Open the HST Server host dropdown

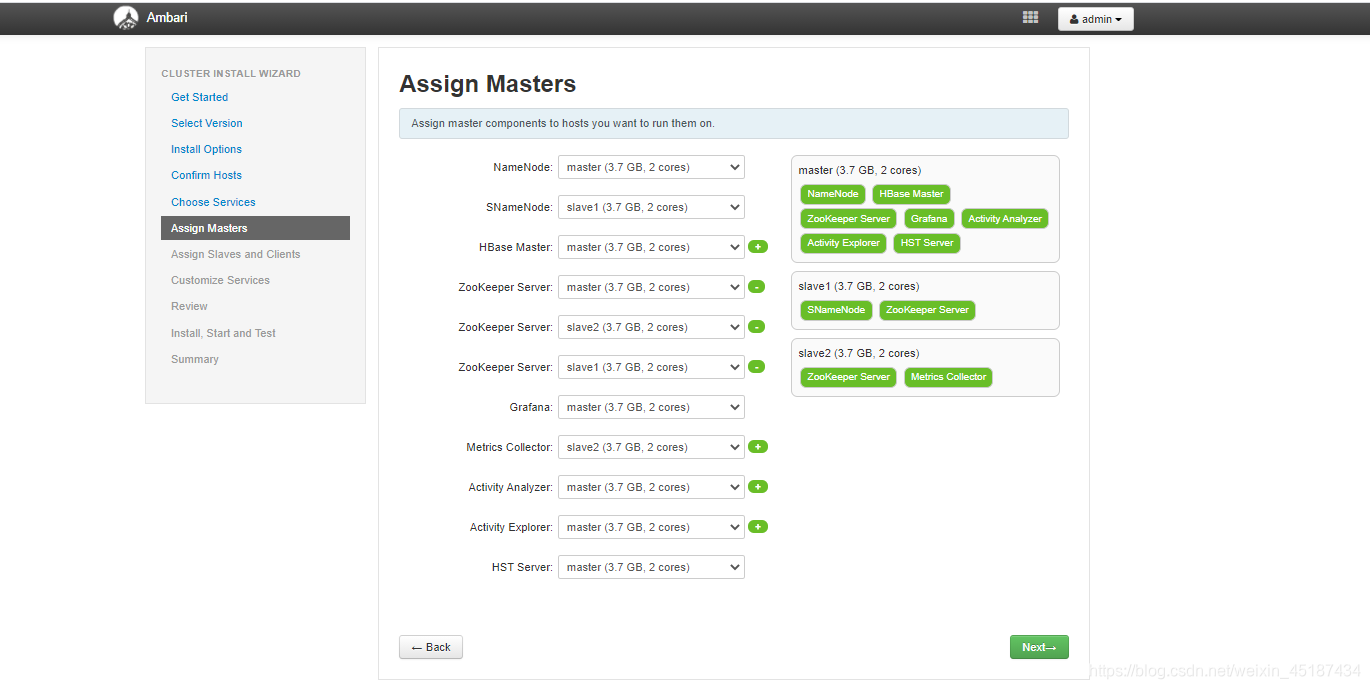coord(651,567)
